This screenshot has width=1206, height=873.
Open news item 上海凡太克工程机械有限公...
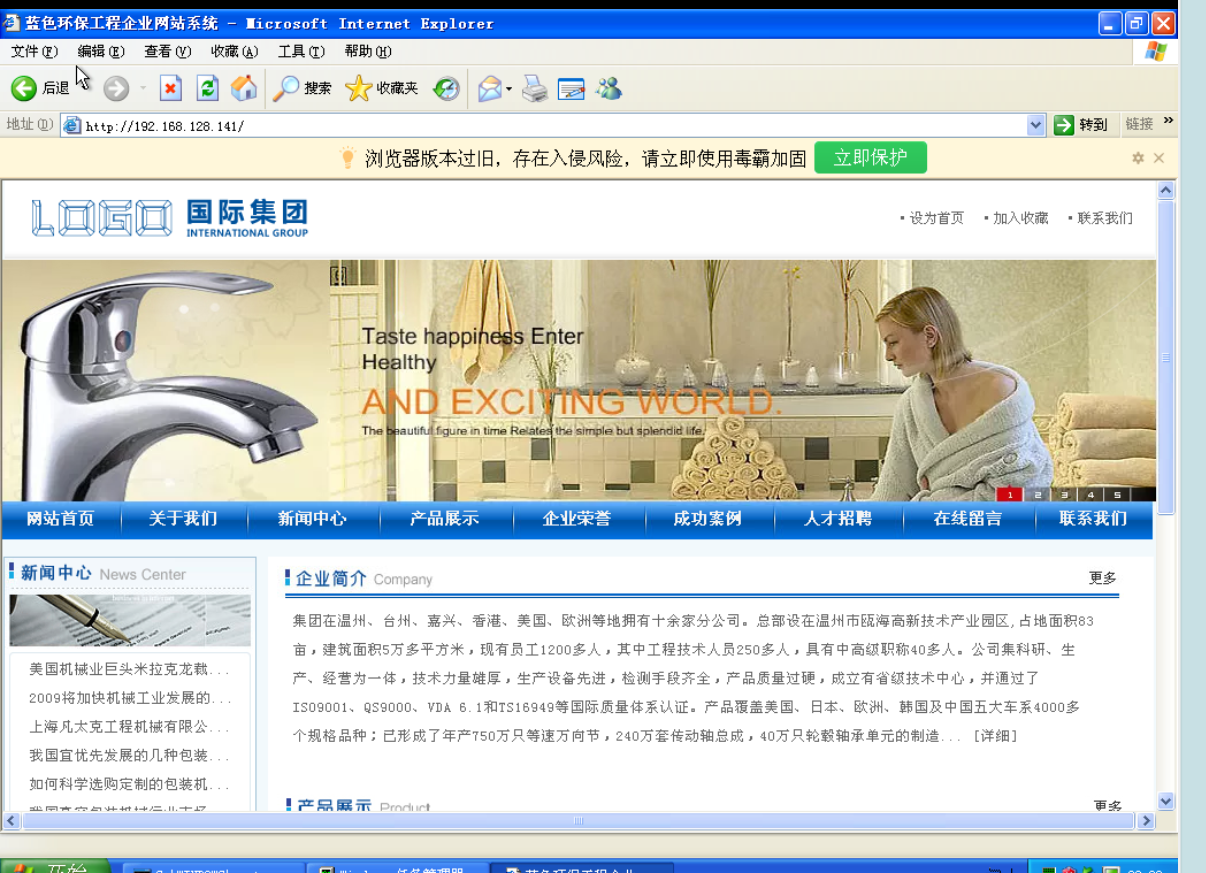pyautogui.click(x=129, y=727)
